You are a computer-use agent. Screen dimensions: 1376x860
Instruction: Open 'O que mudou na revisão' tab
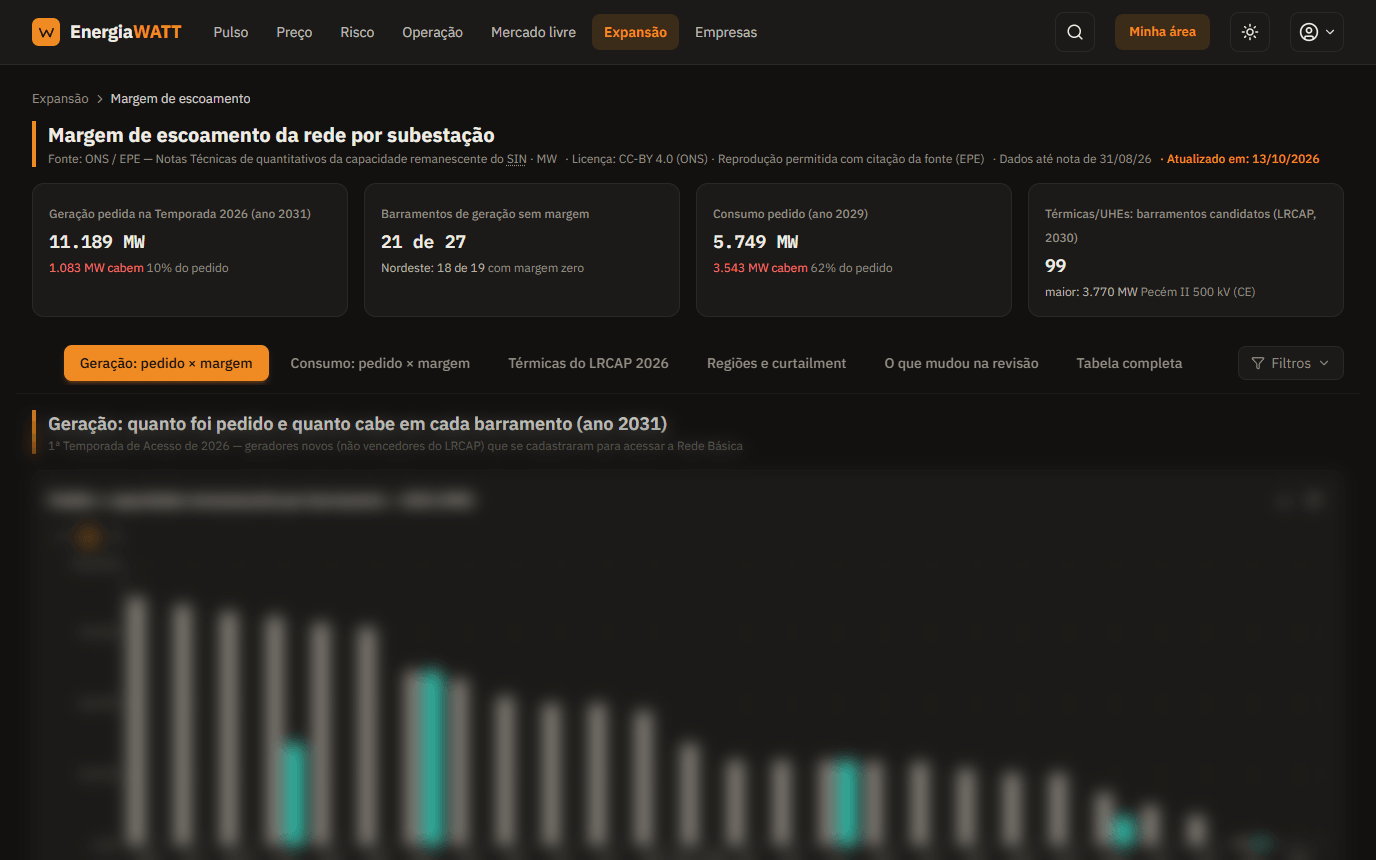click(961, 363)
